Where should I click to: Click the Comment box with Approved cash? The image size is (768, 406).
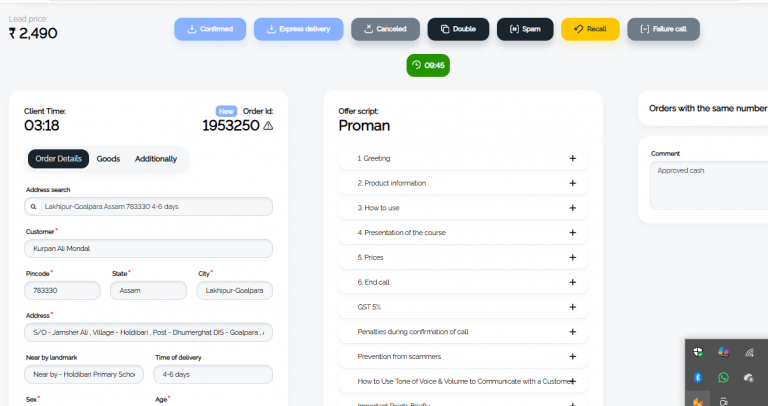709,186
